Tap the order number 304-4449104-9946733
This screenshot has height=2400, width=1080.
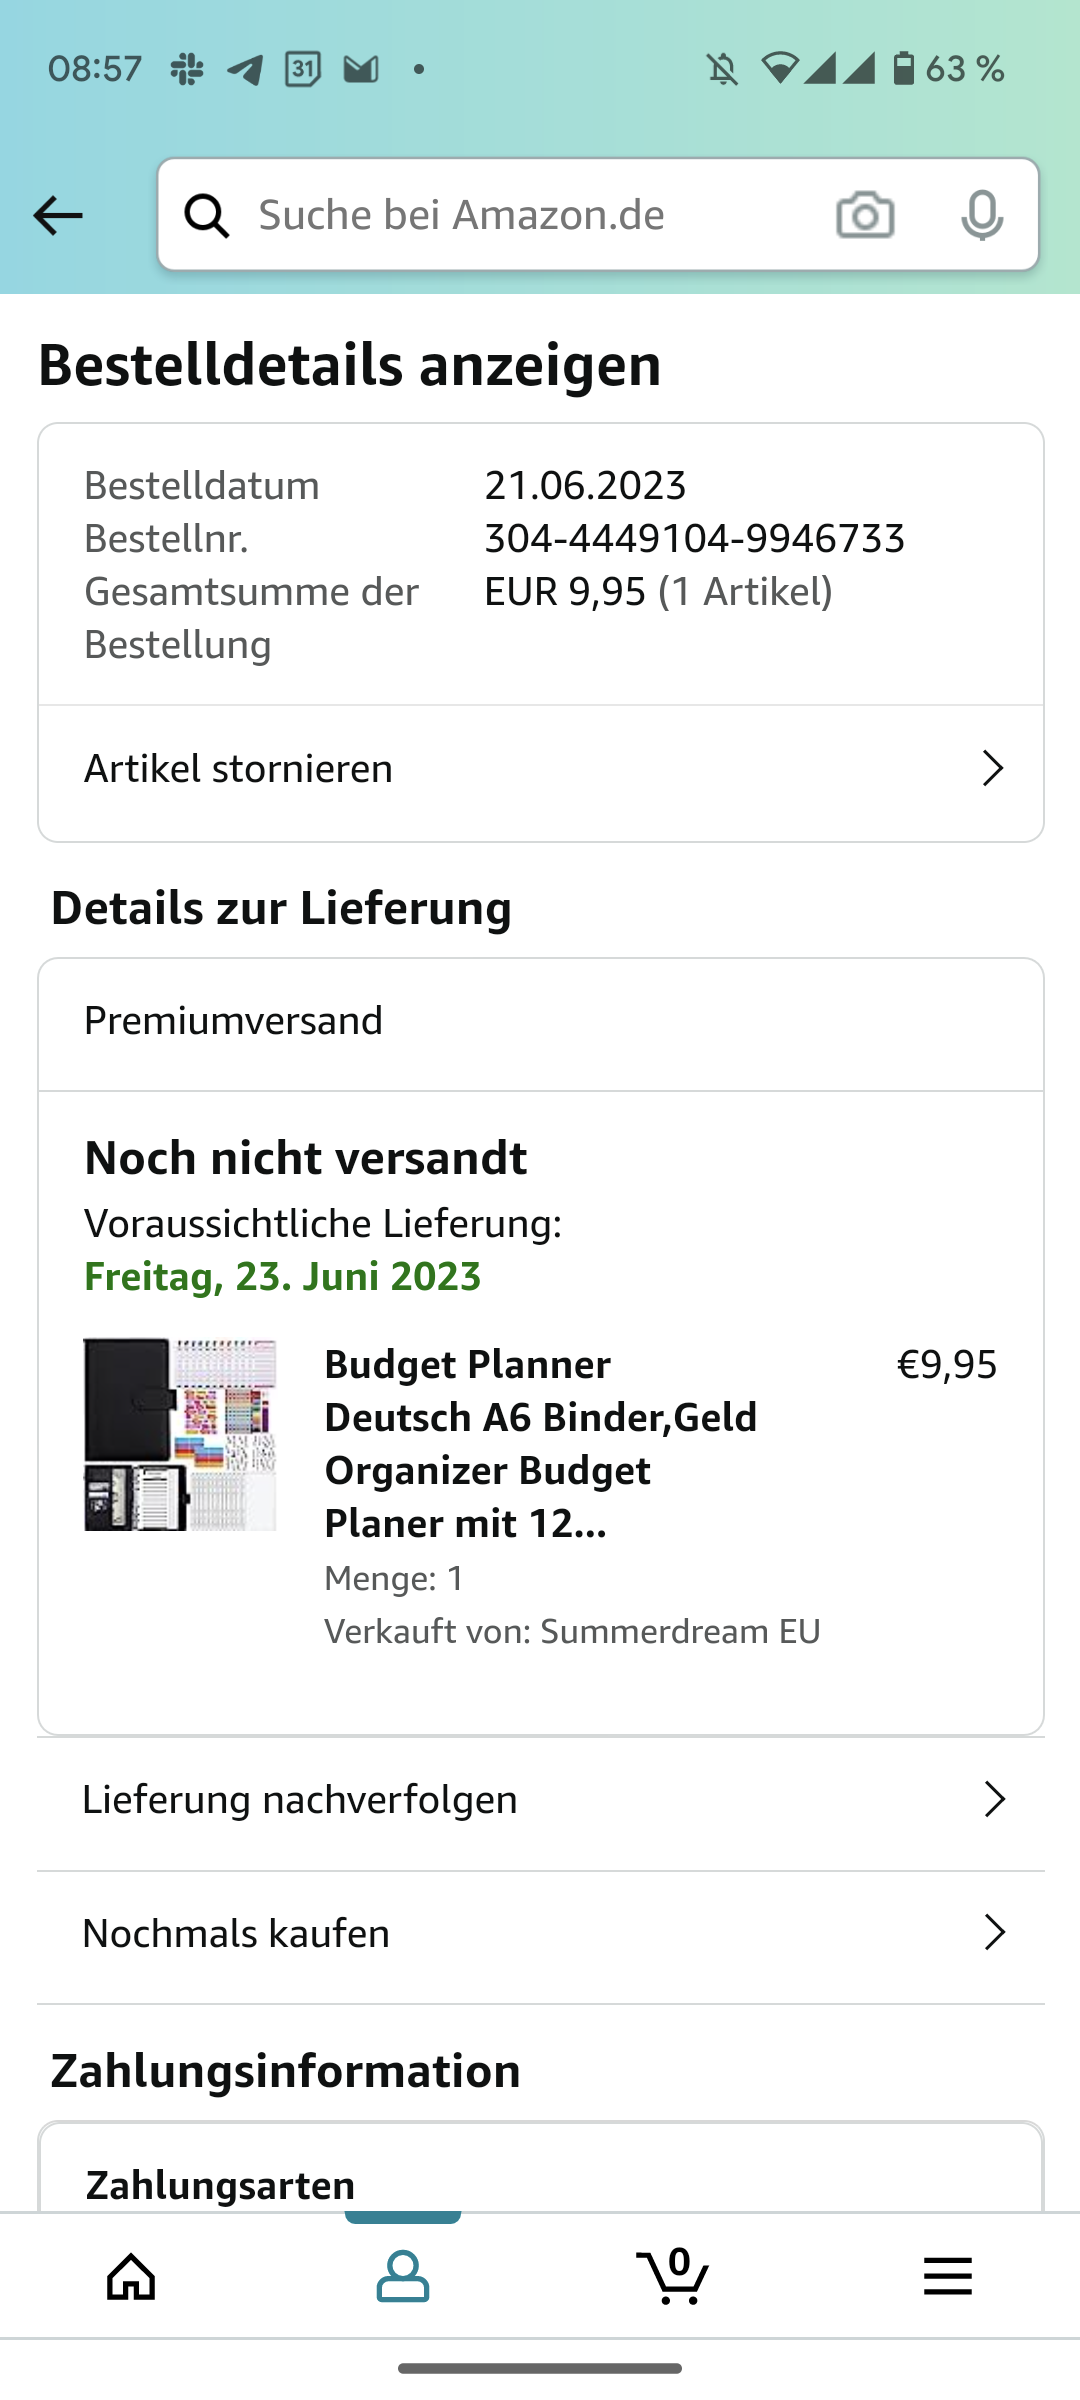[x=694, y=539]
